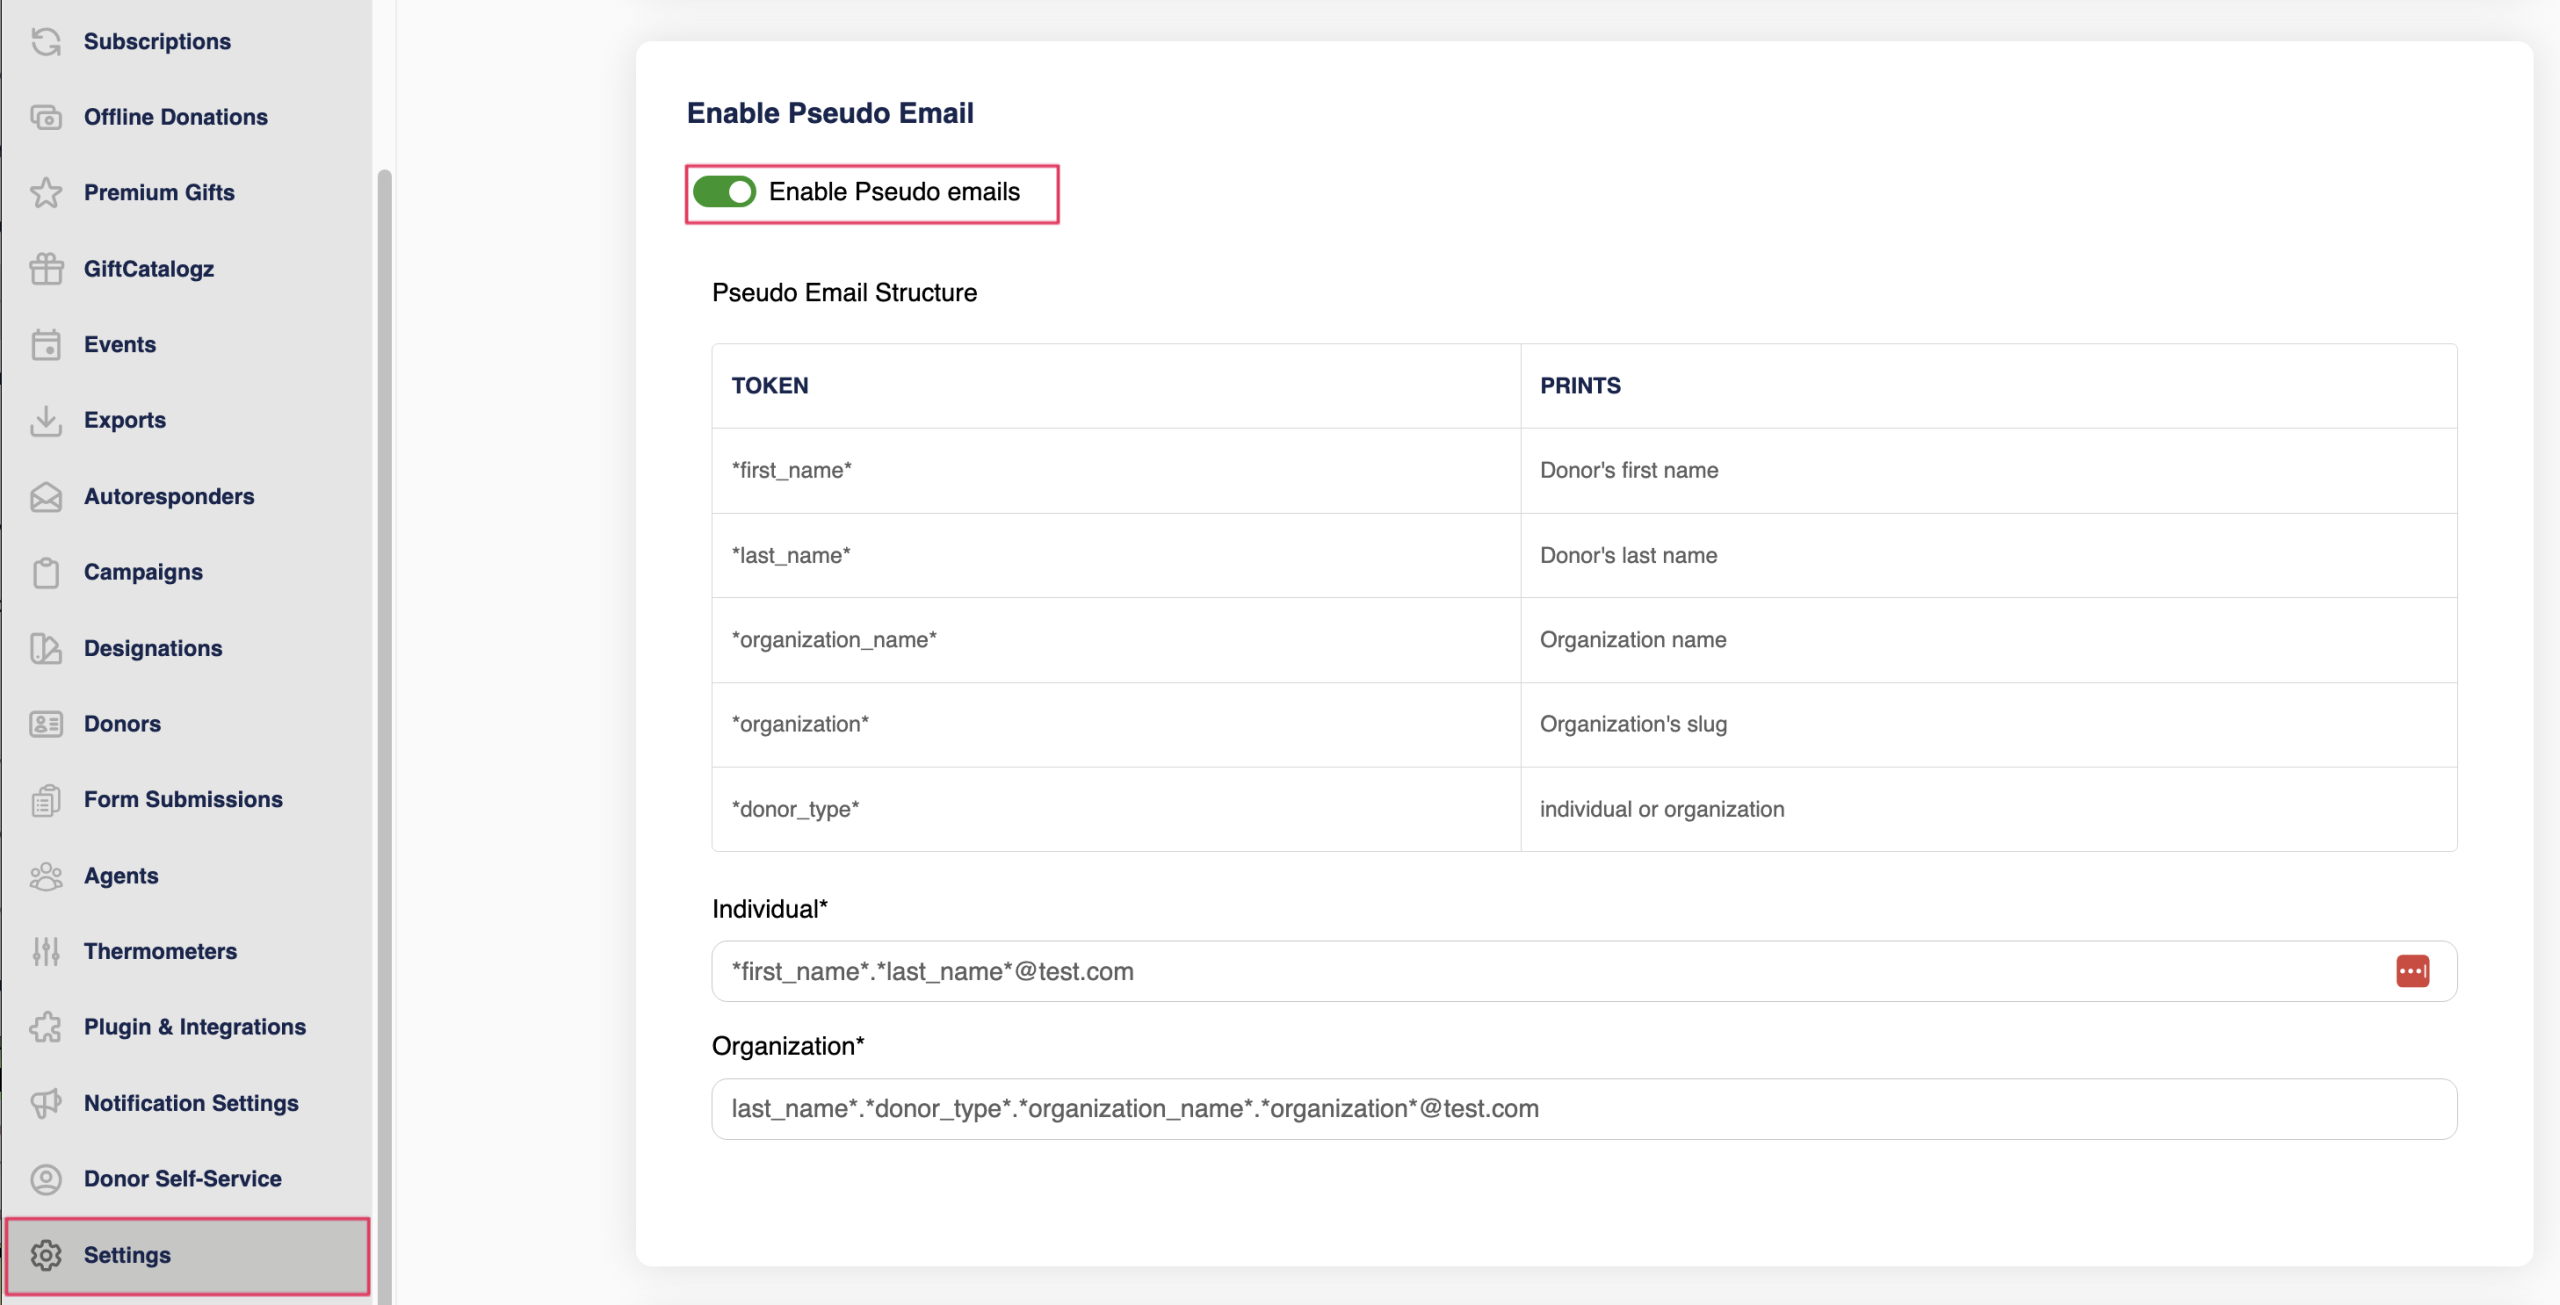Click the red password manager icon in Individual field
This screenshot has height=1305, width=2560.
(x=2412, y=971)
